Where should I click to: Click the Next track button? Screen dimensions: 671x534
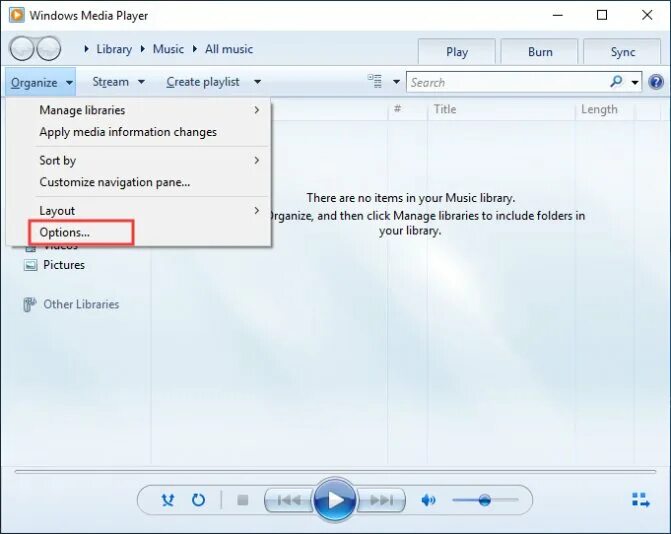pyautogui.click(x=381, y=500)
